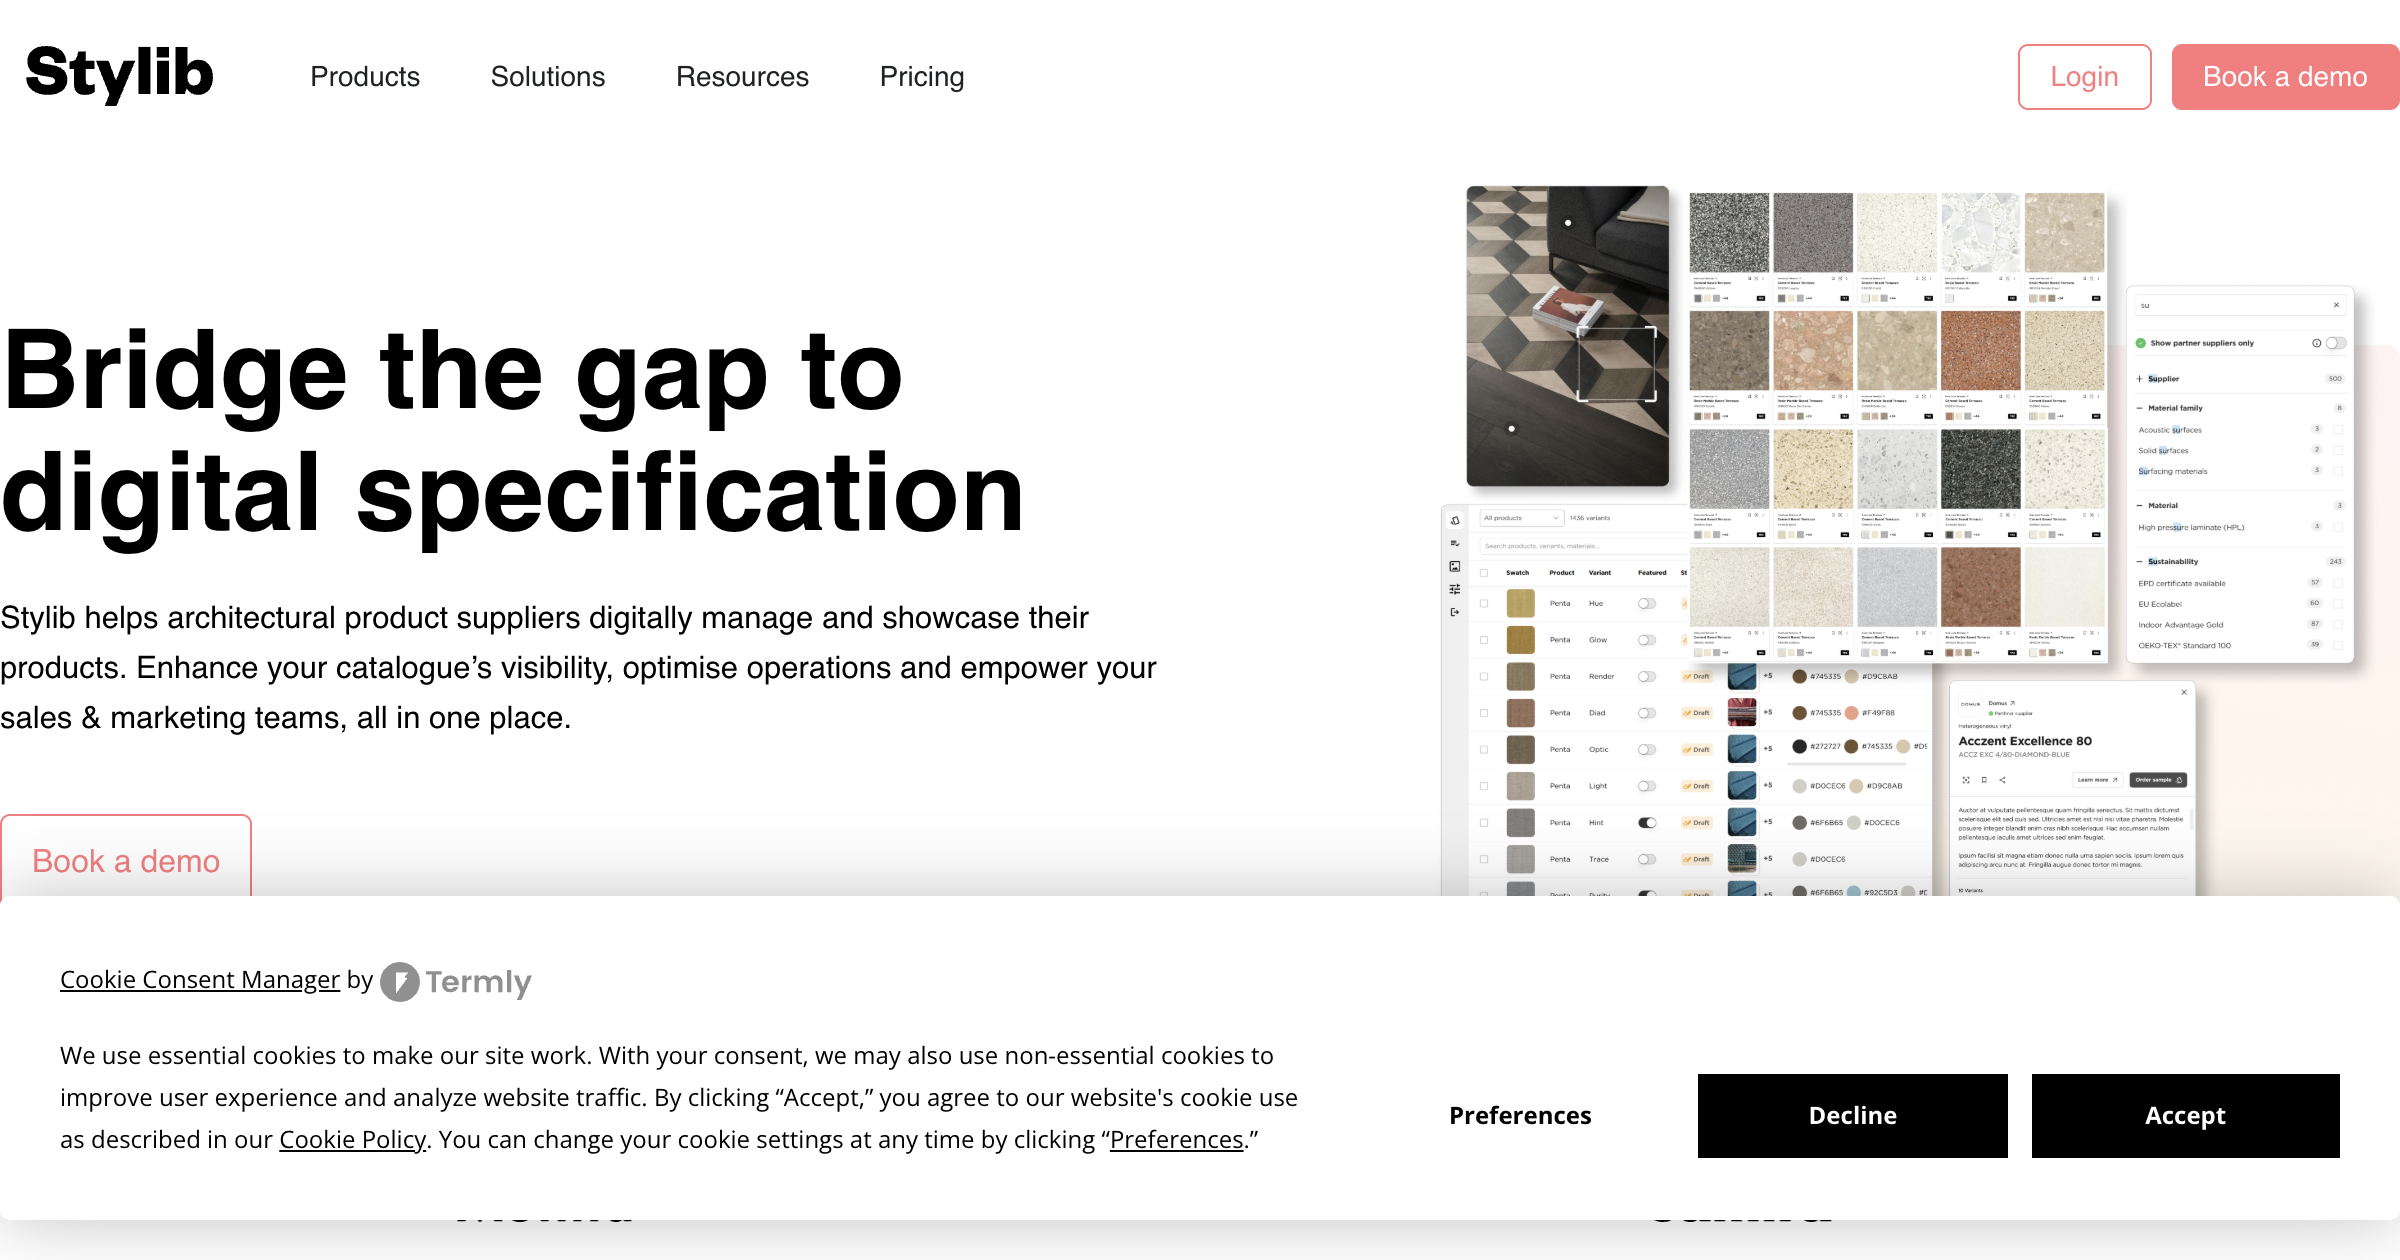Close the Acczent Excellence 80 product card

coord(2184,692)
